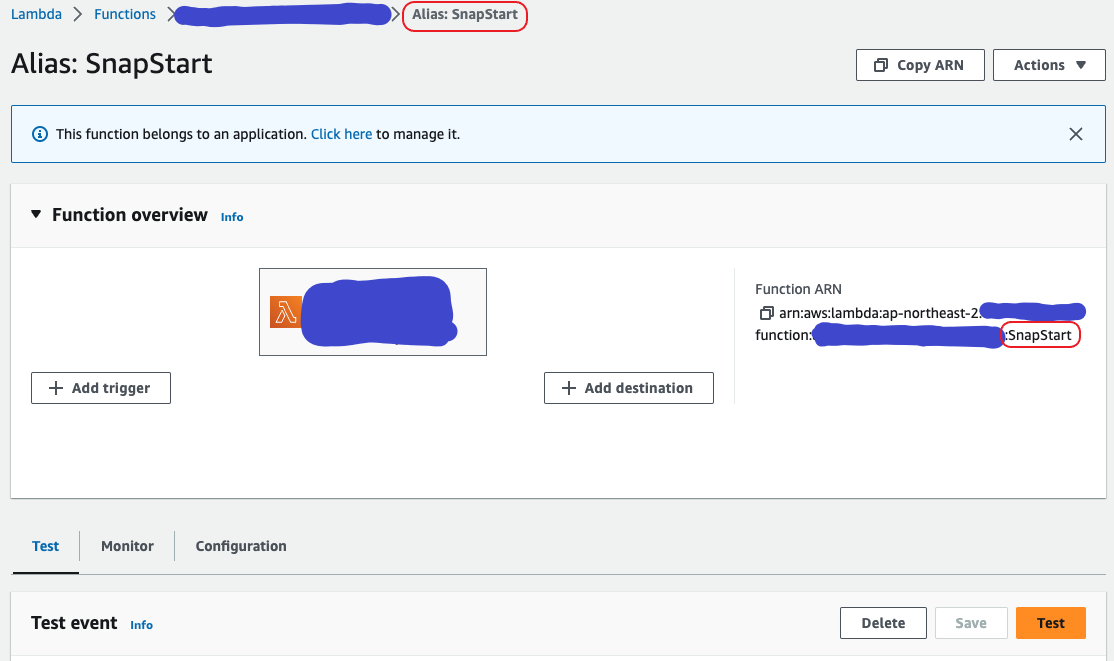Screen dimensions: 1114x661
Task: Collapse the Function overview section
Action: point(37,215)
